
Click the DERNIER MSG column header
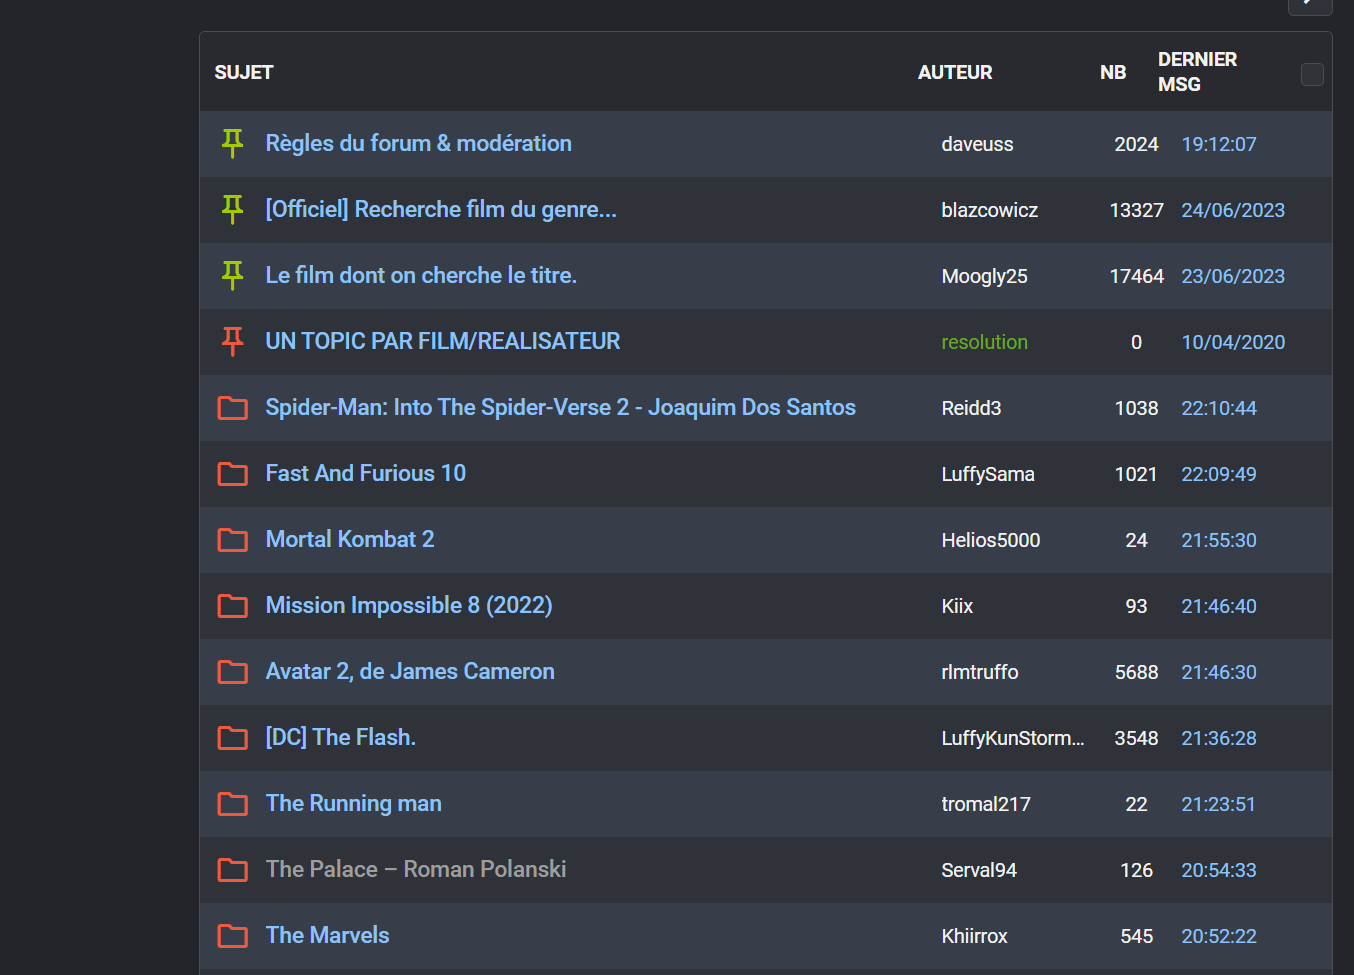pyautogui.click(x=1197, y=72)
